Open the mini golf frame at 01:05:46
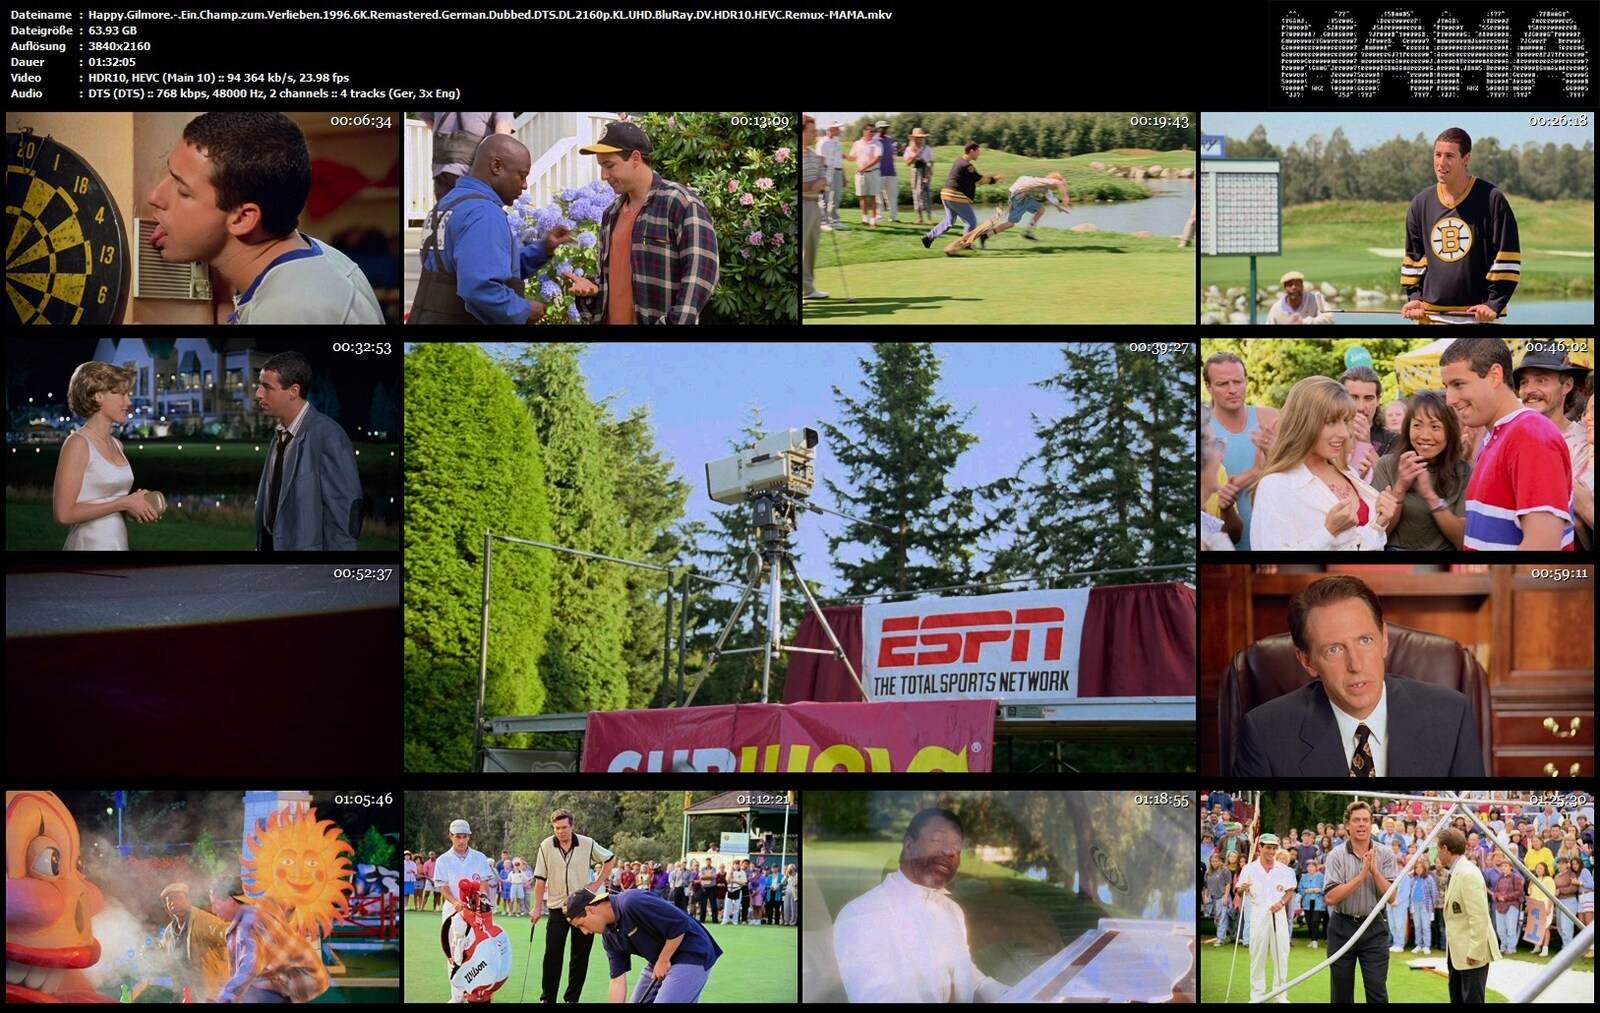 (202, 897)
